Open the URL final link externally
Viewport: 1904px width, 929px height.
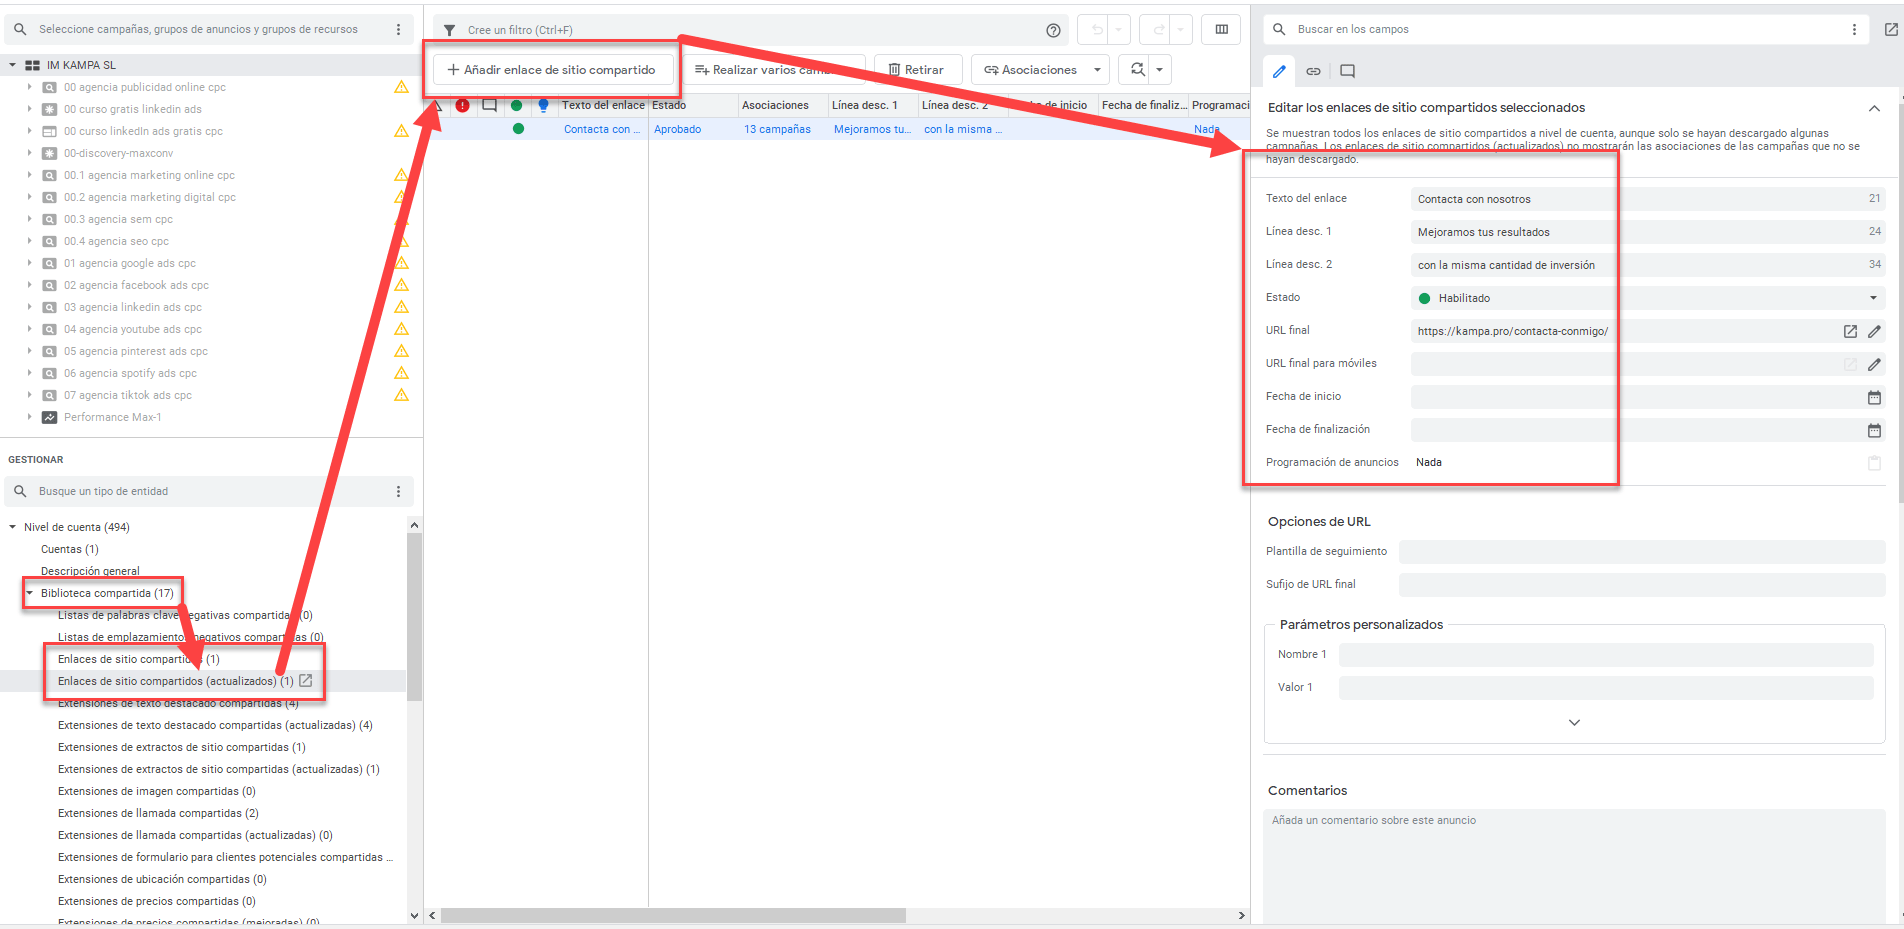[1850, 331]
